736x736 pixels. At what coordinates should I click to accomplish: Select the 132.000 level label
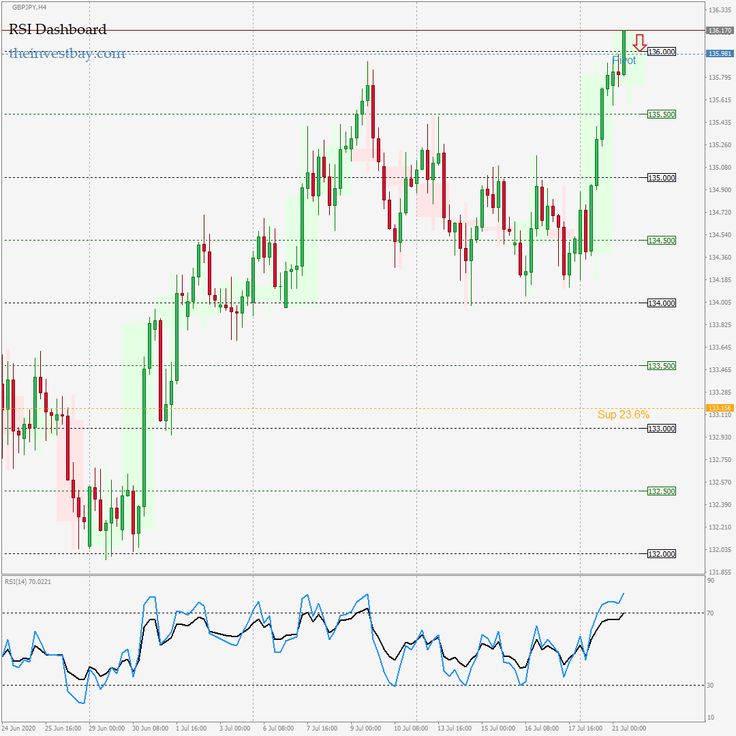[661, 554]
